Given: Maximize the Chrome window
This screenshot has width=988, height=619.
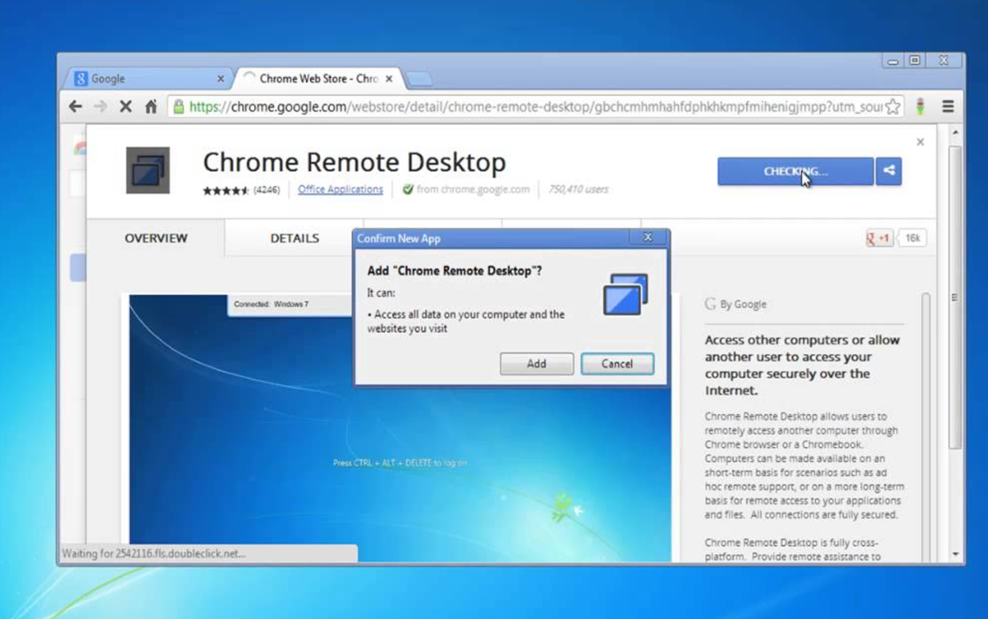Looking at the screenshot, I should tap(915, 61).
